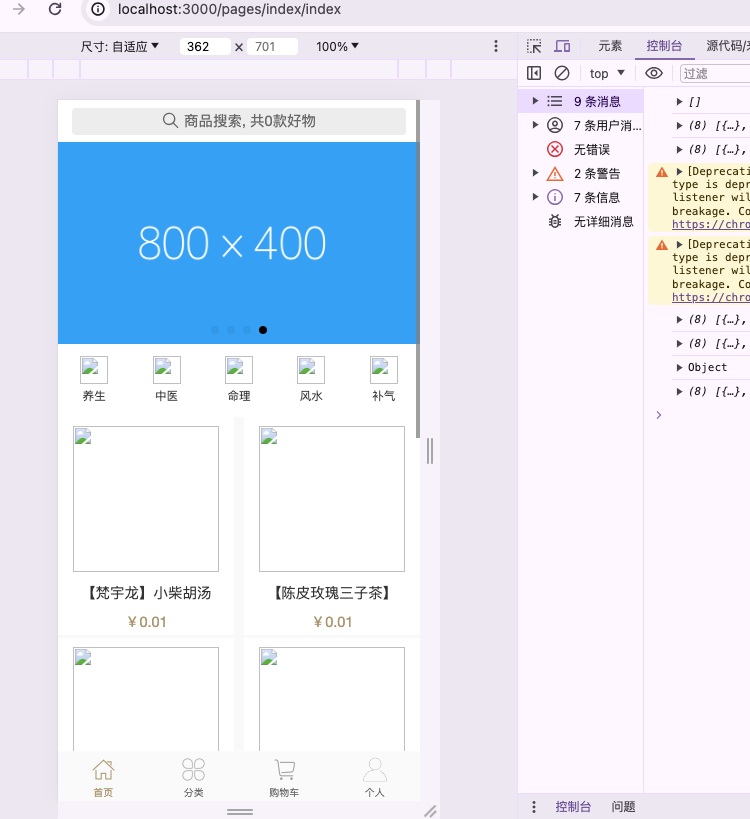This screenshot has width=750, height=819.
Task: Tap the 首页 home tab icon
Action: (103, 769)
